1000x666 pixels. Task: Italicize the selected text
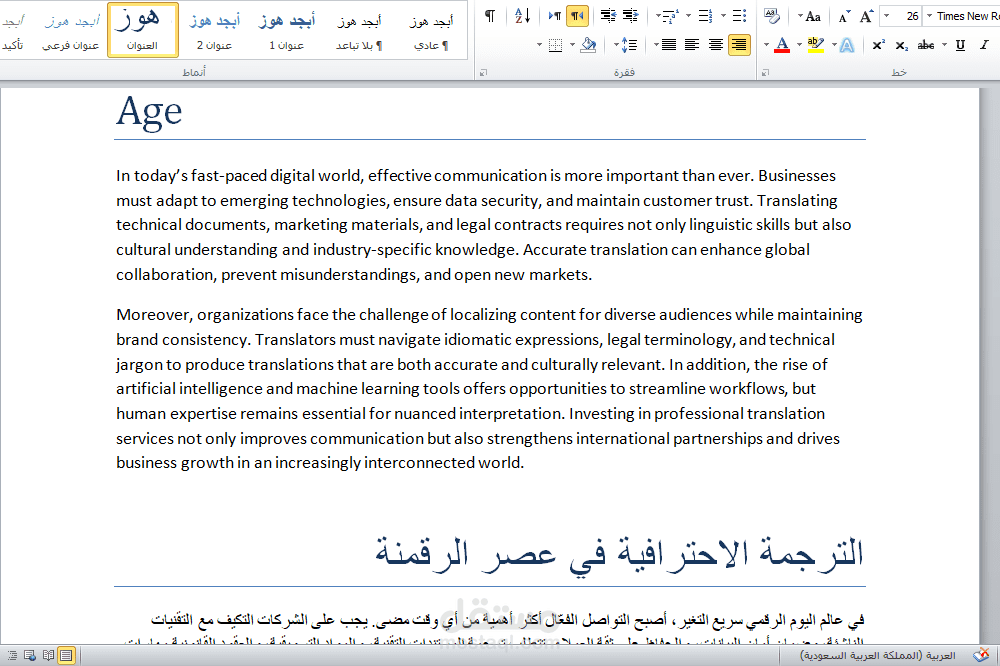point(983,45)
